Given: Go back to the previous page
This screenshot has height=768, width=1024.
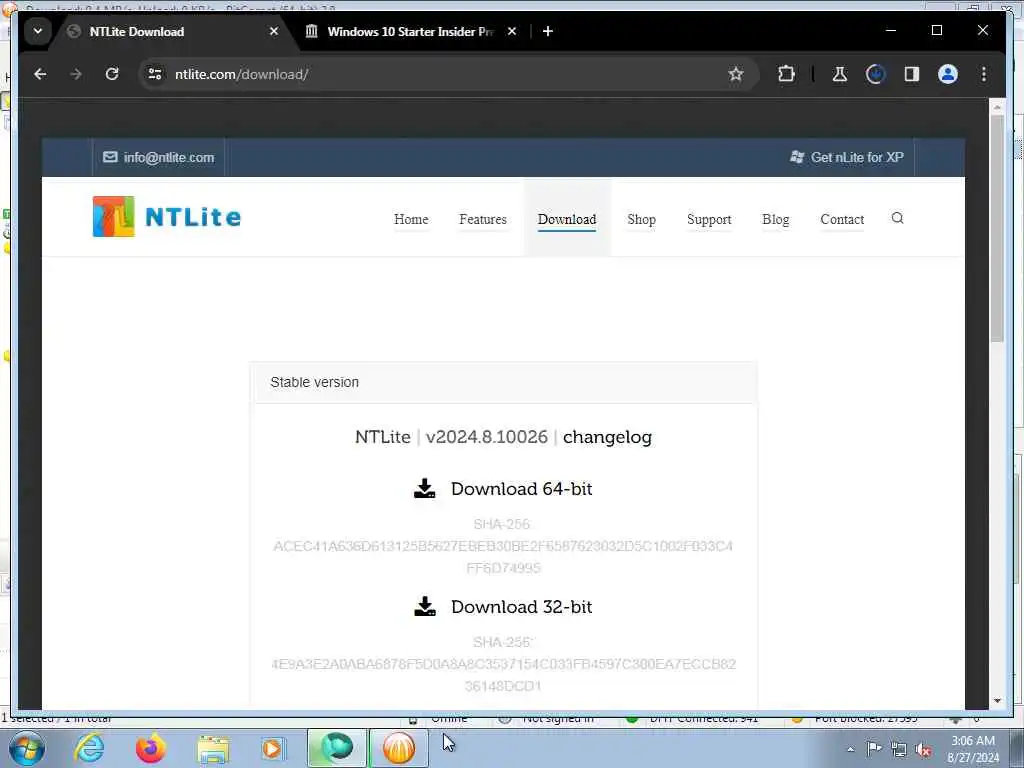Looking at the screenshot, I should pos(40,74).
